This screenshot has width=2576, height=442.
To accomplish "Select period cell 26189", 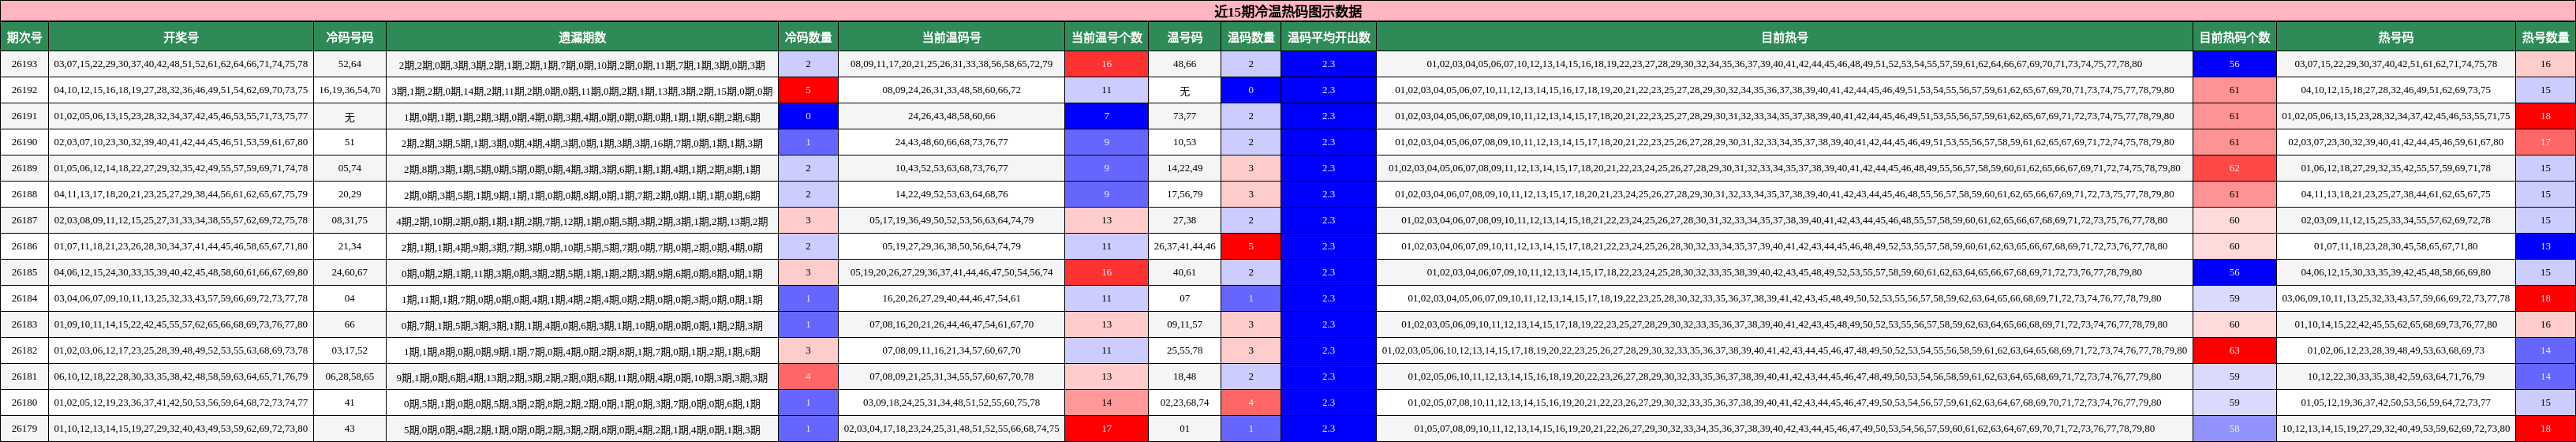I will pos(24,168).
